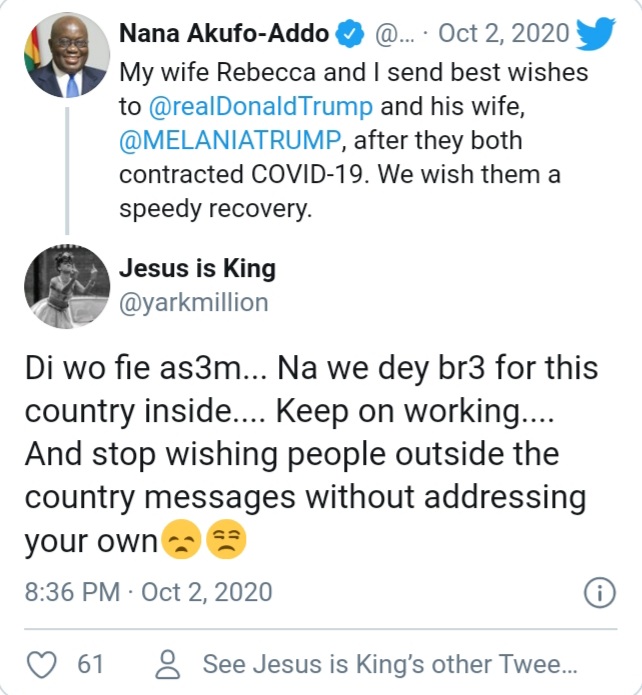Open the @yarkmillion handle
This screenshot has width=642, height=695.
(194, 302)
